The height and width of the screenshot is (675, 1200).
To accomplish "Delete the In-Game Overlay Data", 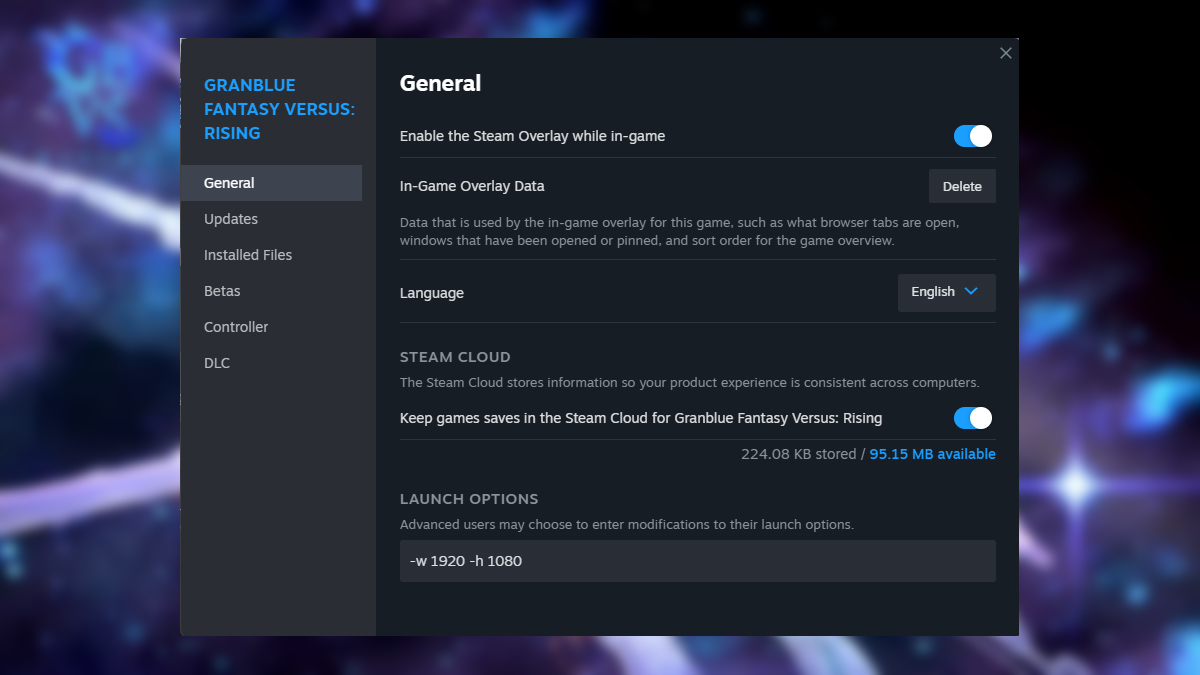I will pyautogui.click(x=961, y=185).
